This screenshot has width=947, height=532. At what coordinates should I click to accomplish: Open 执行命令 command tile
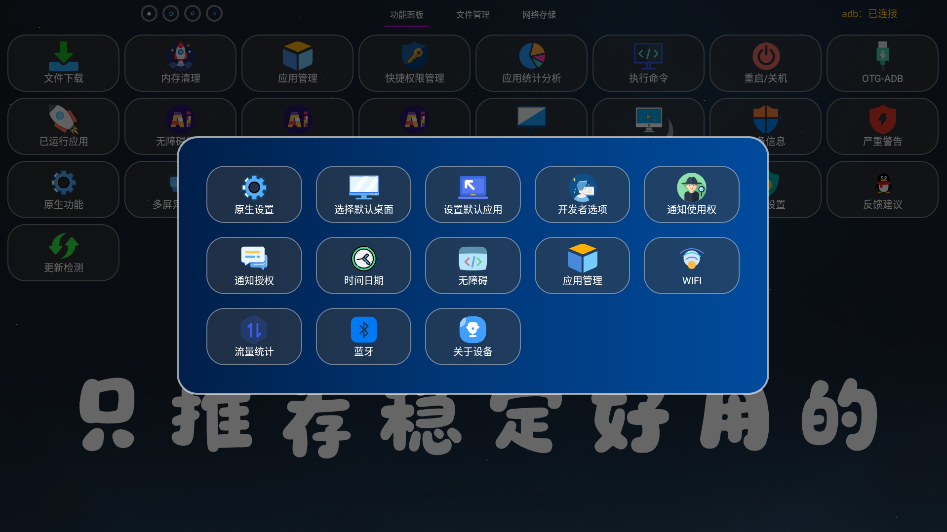pos(649,63)
